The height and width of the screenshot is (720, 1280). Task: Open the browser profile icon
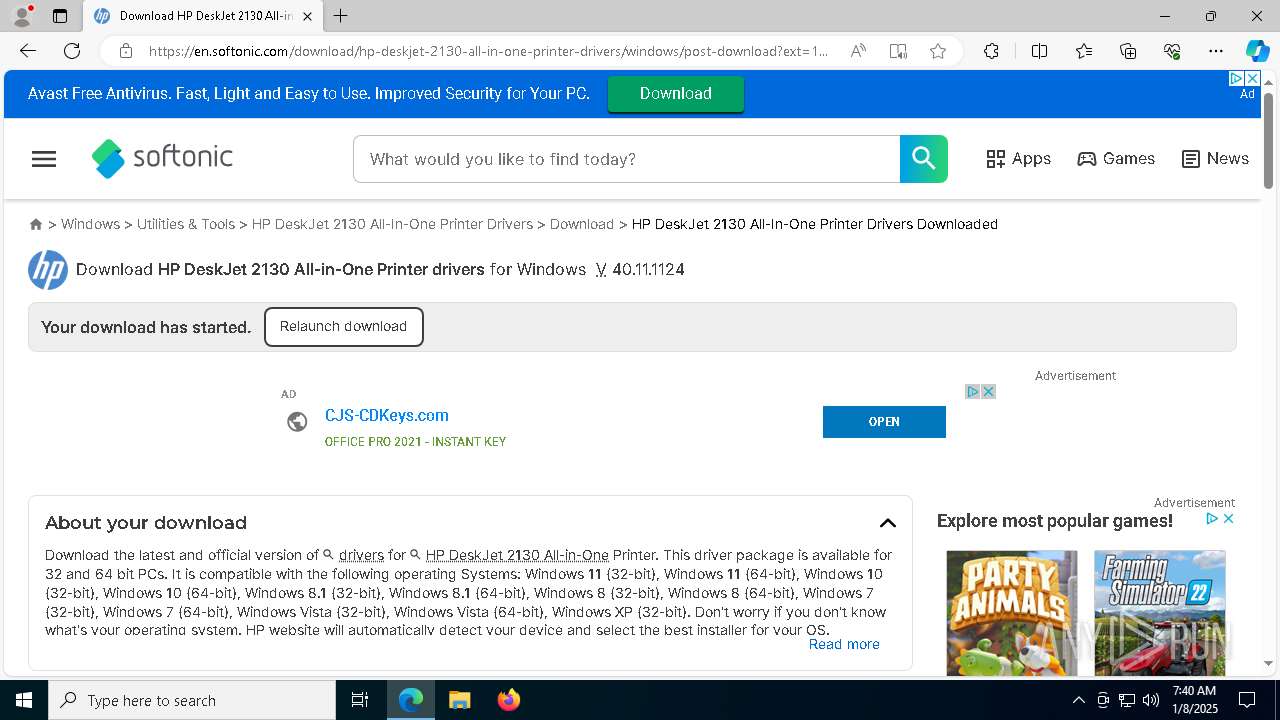point(22,16)
